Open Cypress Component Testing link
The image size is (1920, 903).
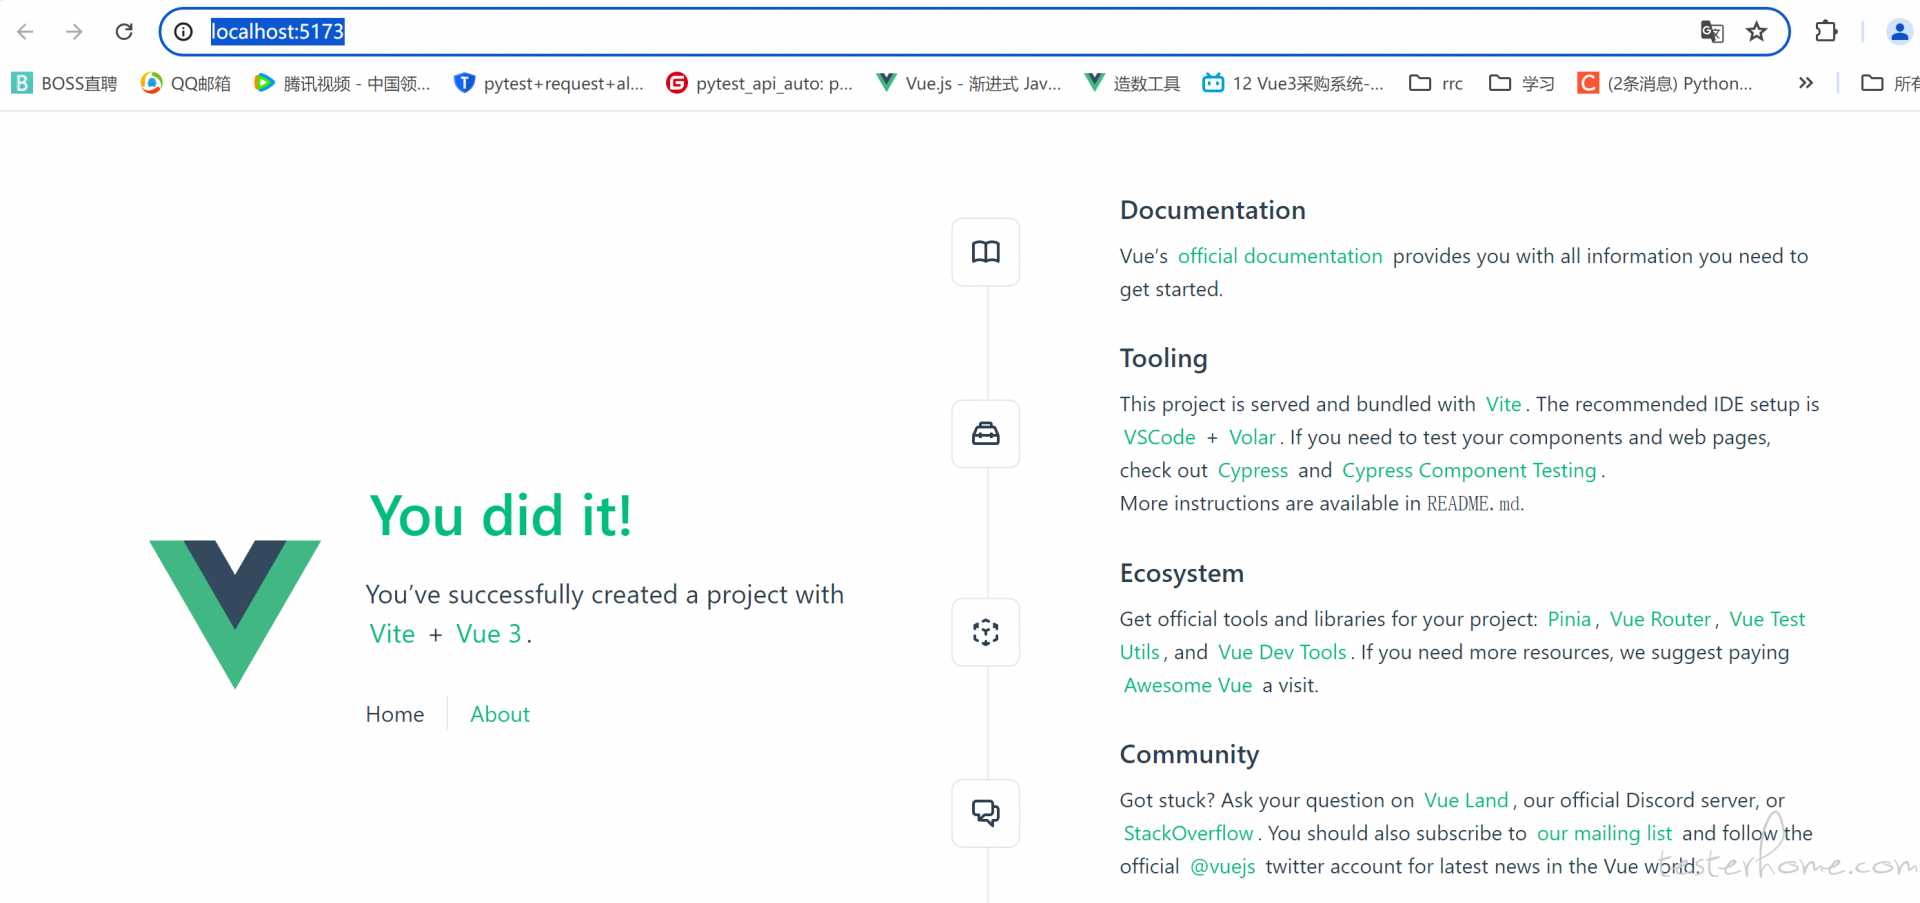[1469, 470]
